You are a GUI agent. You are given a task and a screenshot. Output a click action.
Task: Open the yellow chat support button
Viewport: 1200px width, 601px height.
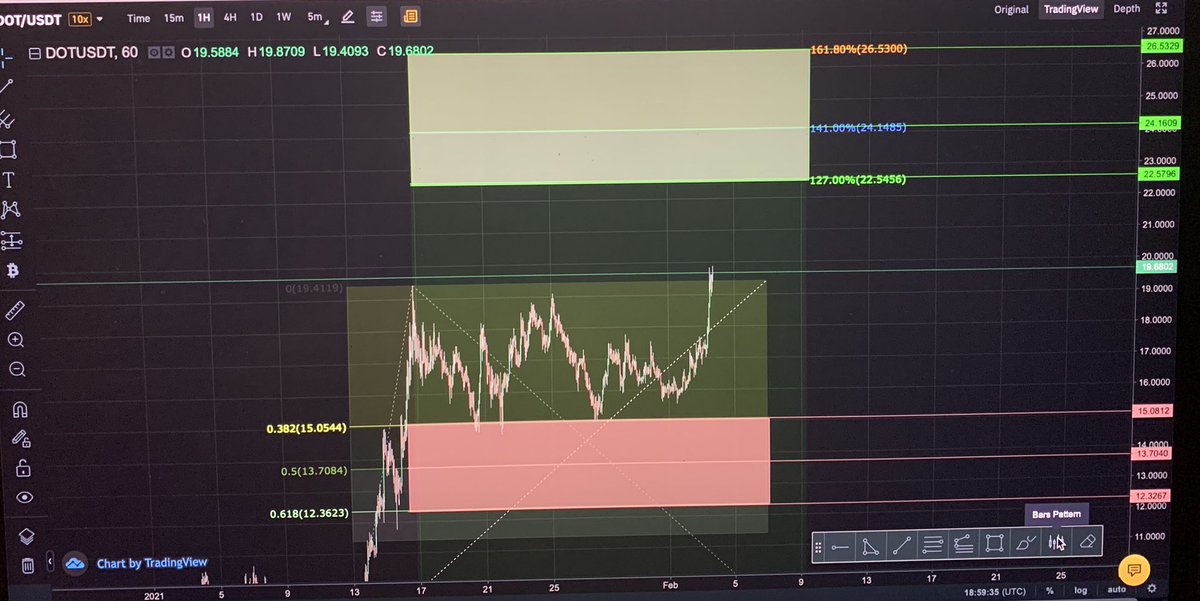(x=1133, y=570)
